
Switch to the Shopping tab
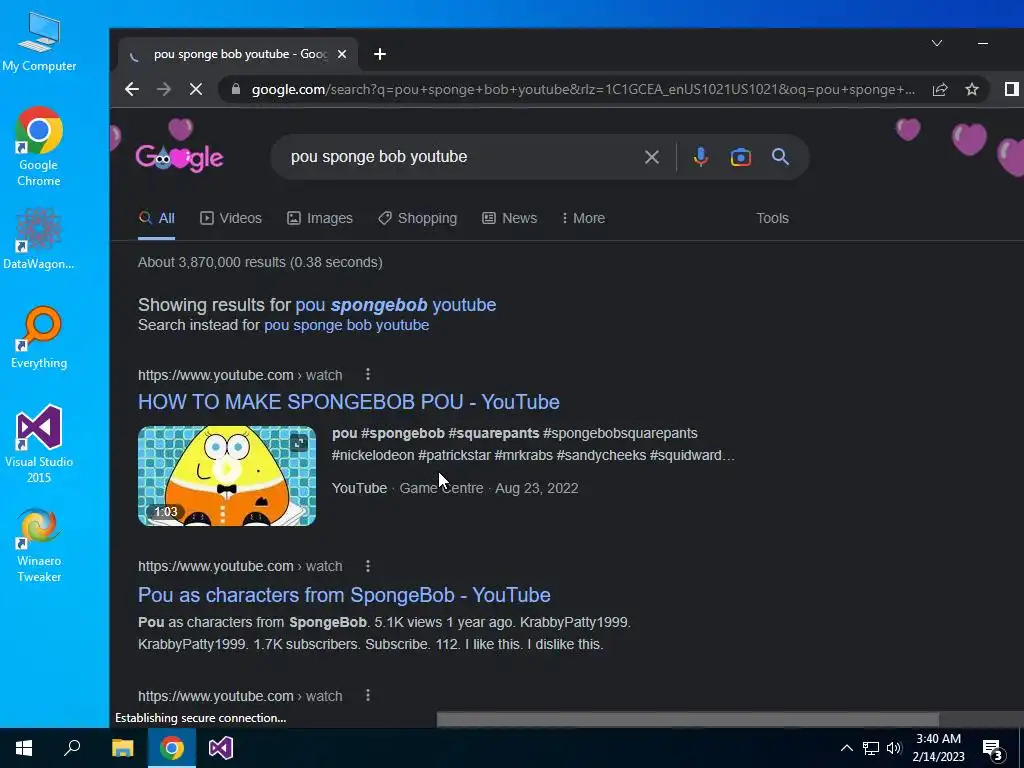418,218
